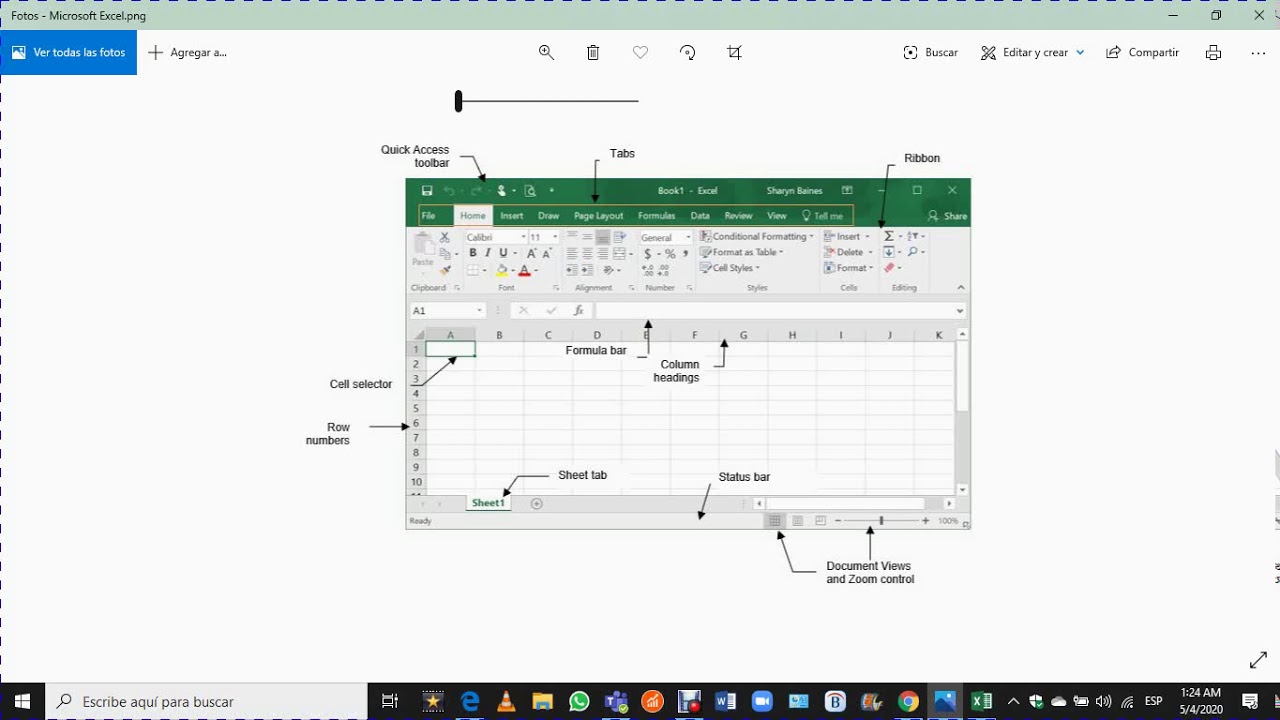Select the Formulas tab in Excel picture

(657, 216)
